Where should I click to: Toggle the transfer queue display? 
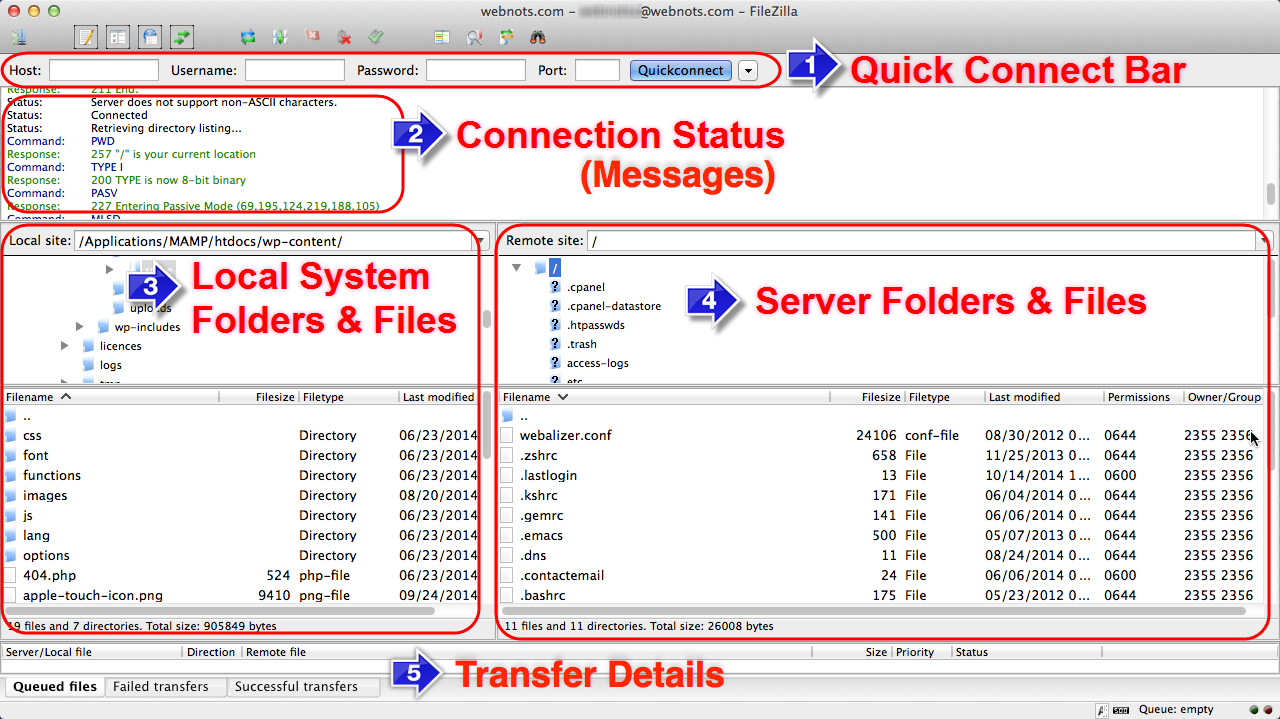click(x=182, y=38)
